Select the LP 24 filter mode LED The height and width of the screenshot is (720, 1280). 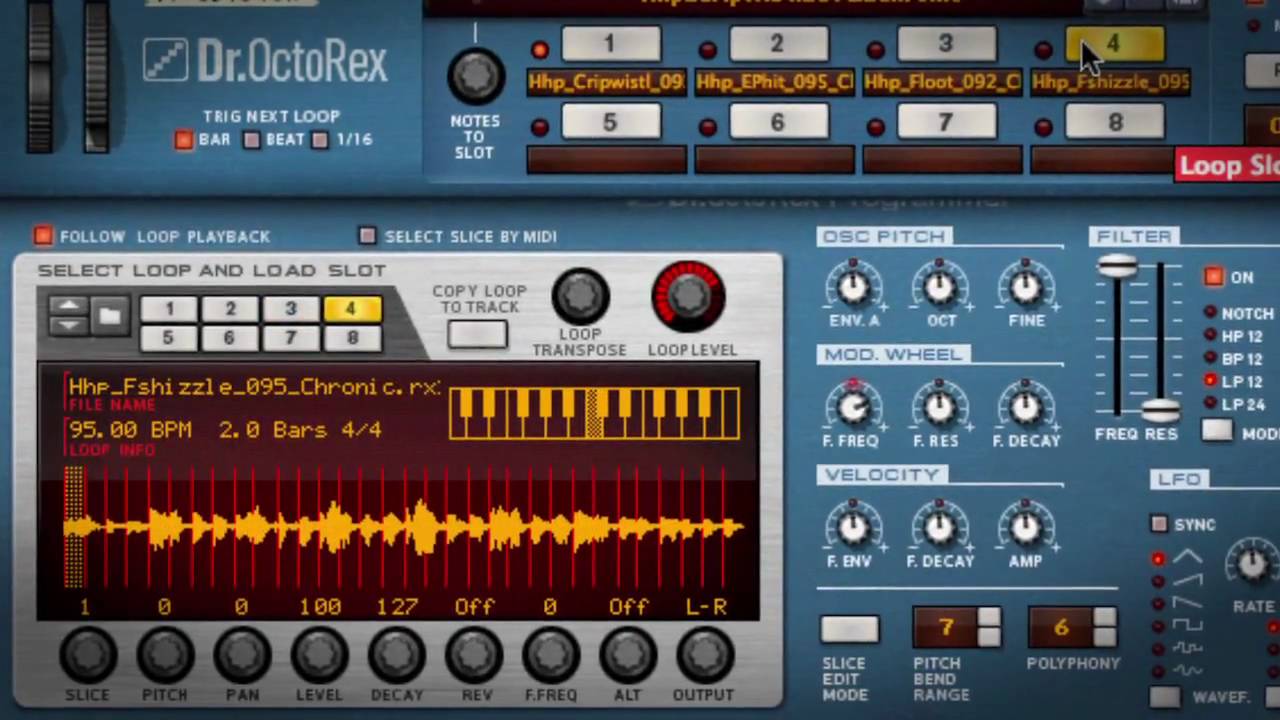(1211, 404)
